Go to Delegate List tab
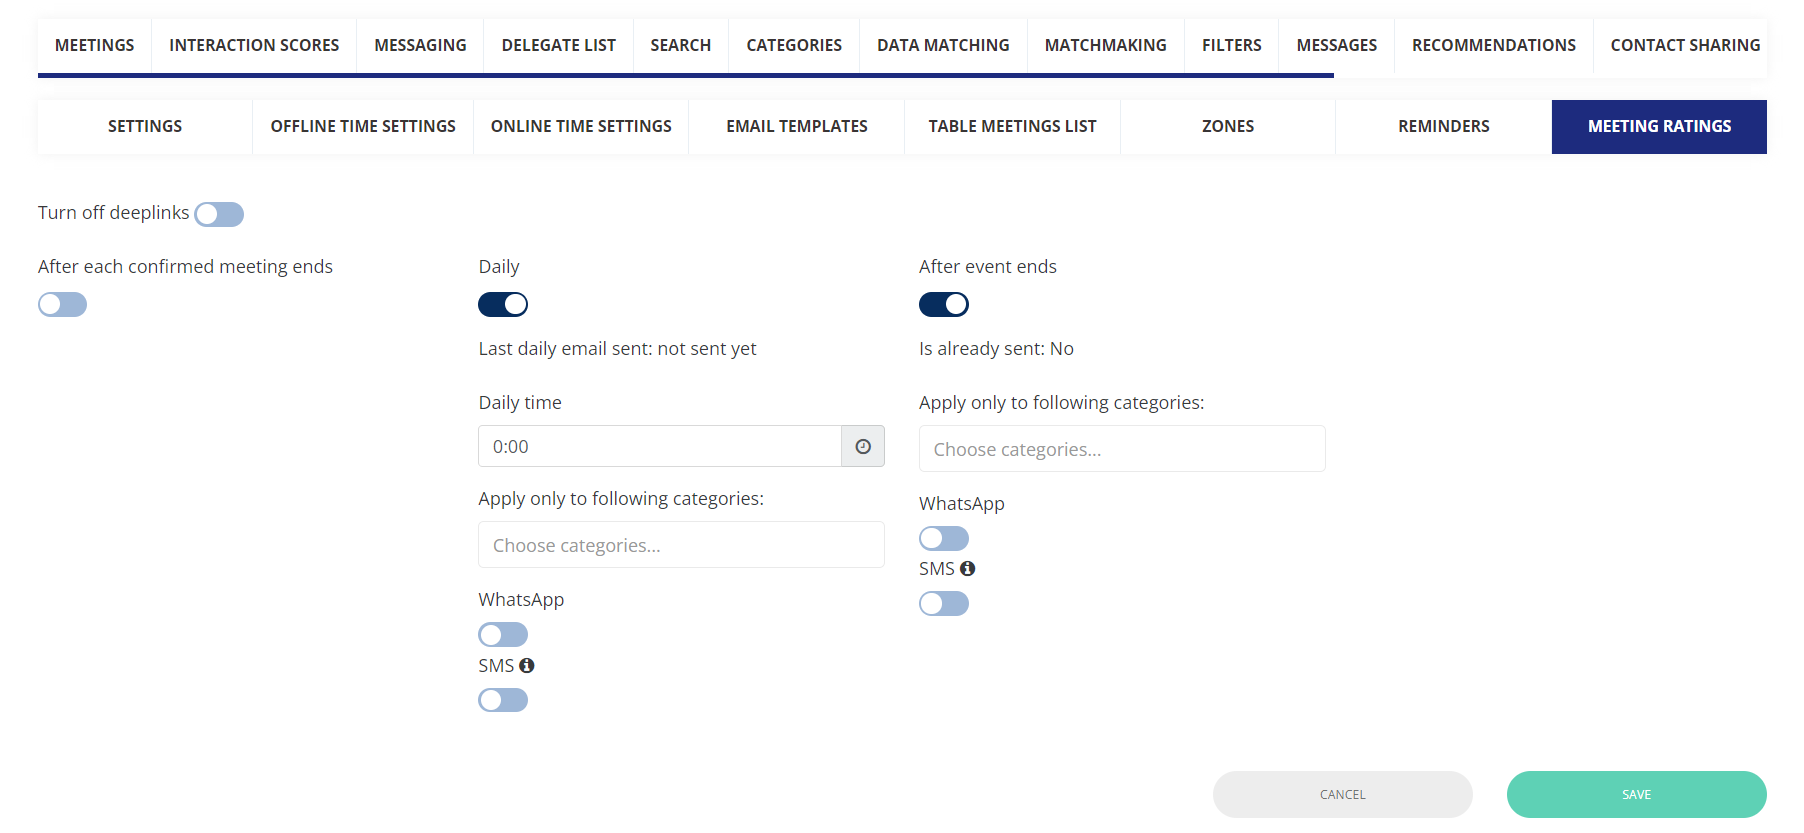Viewport: 1804px width, 833px height. 558,45
